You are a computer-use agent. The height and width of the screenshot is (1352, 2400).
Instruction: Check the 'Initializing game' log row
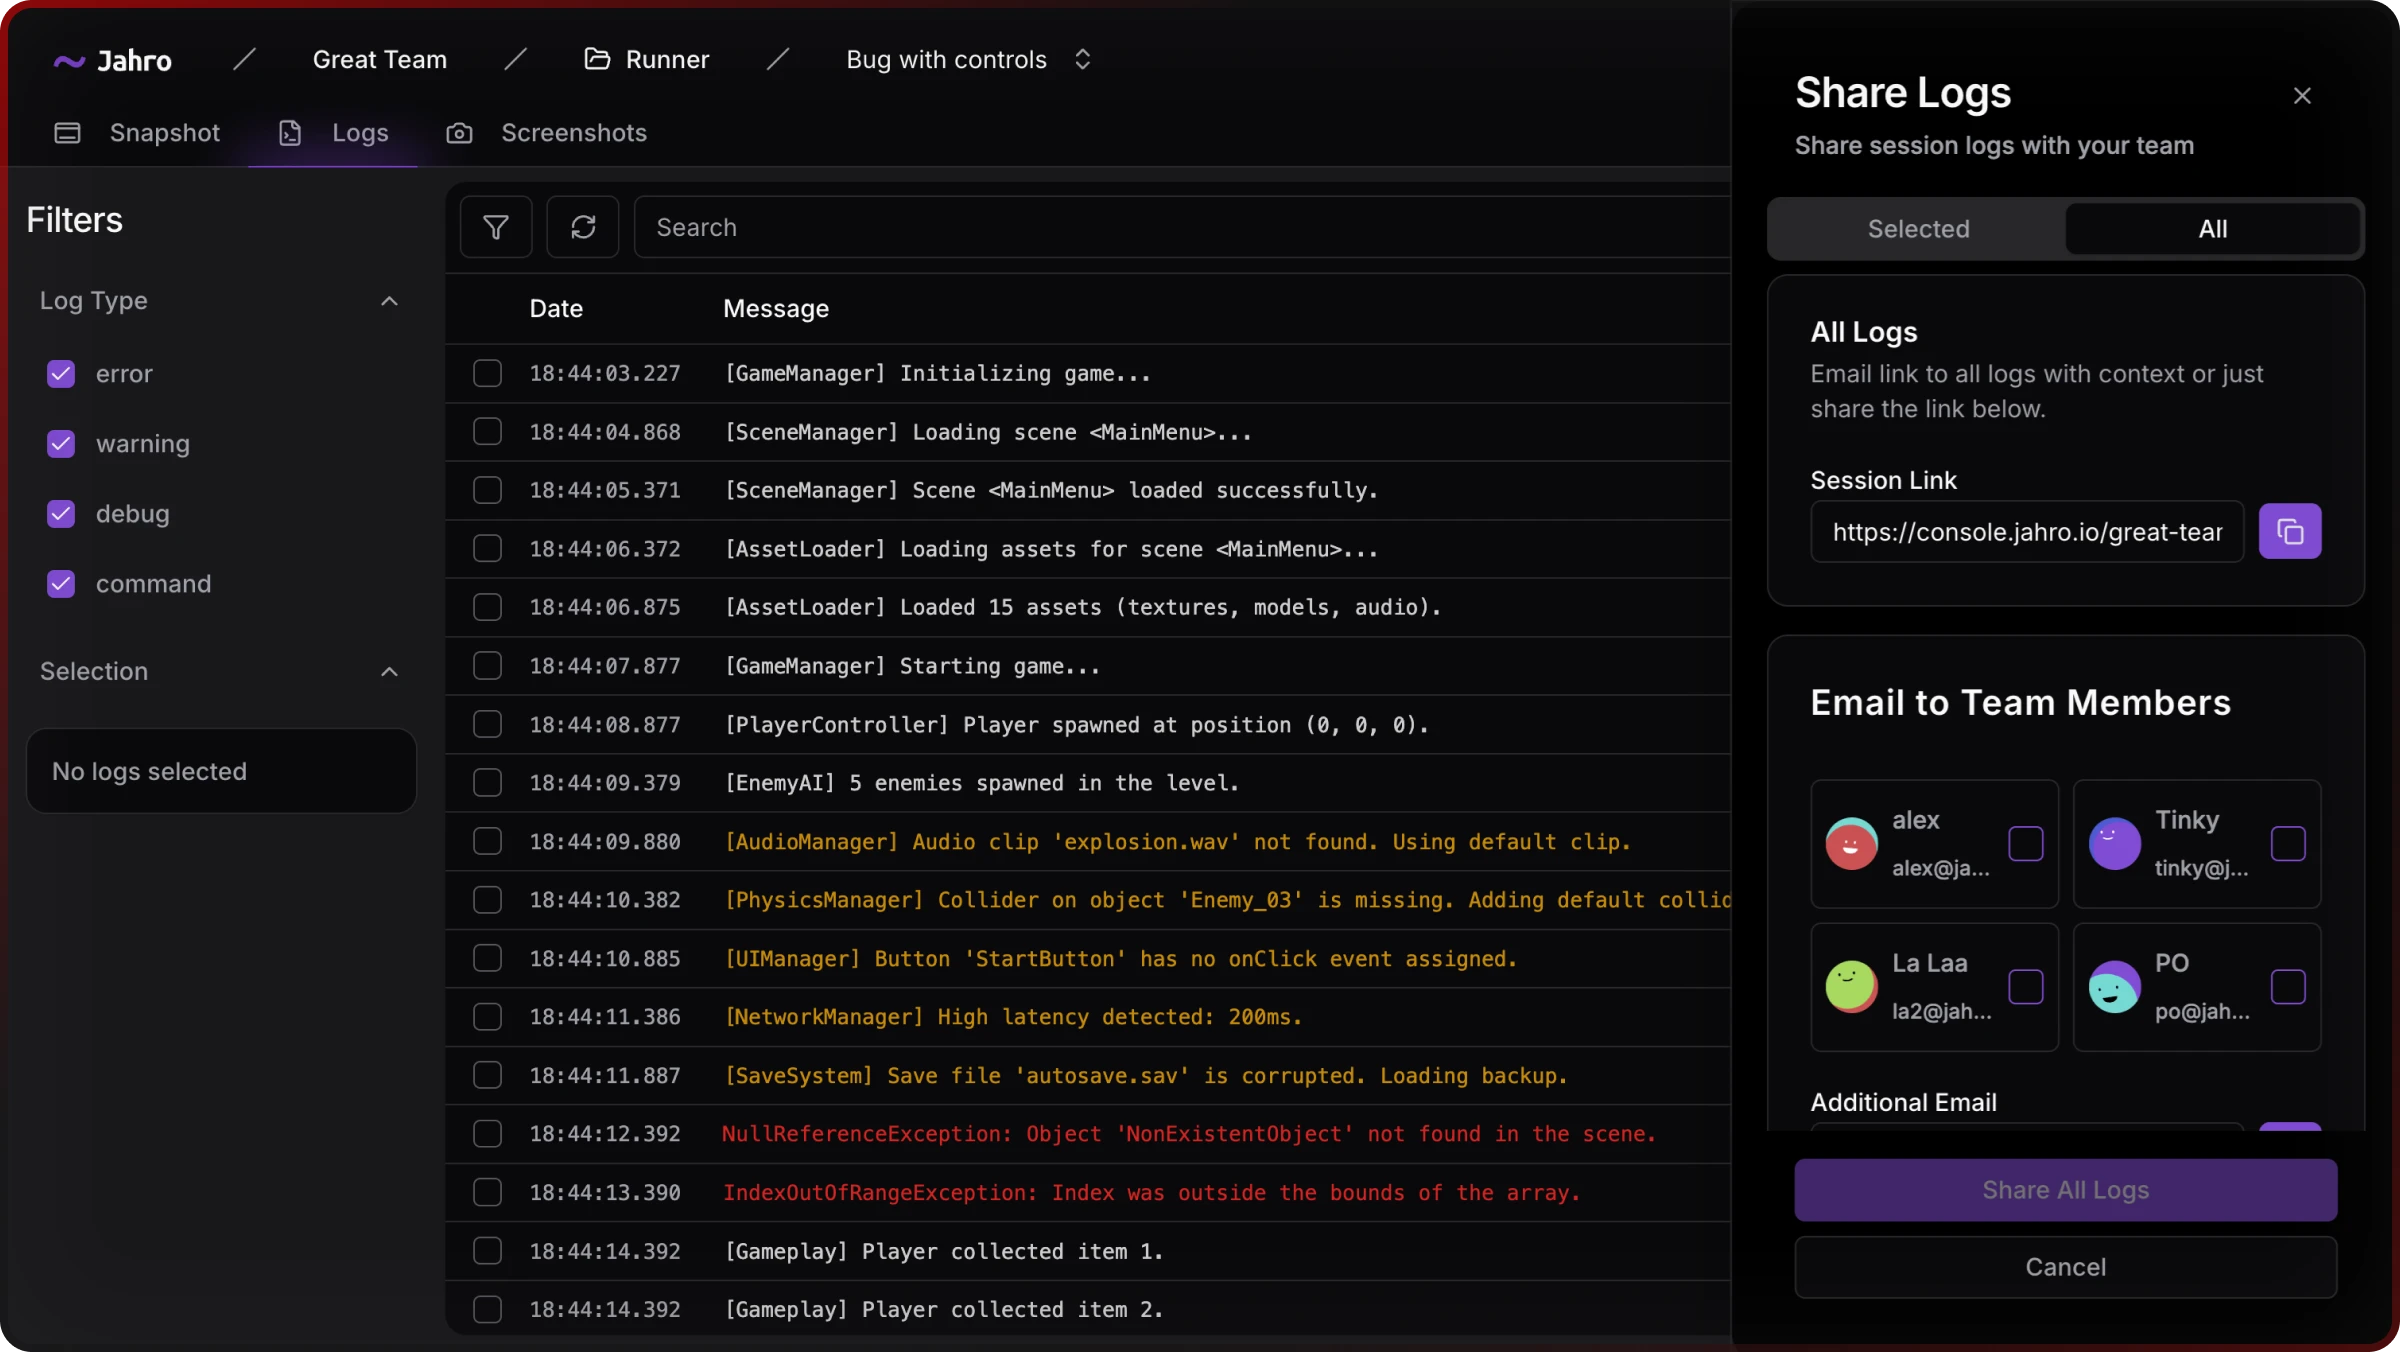click(487, 373)
